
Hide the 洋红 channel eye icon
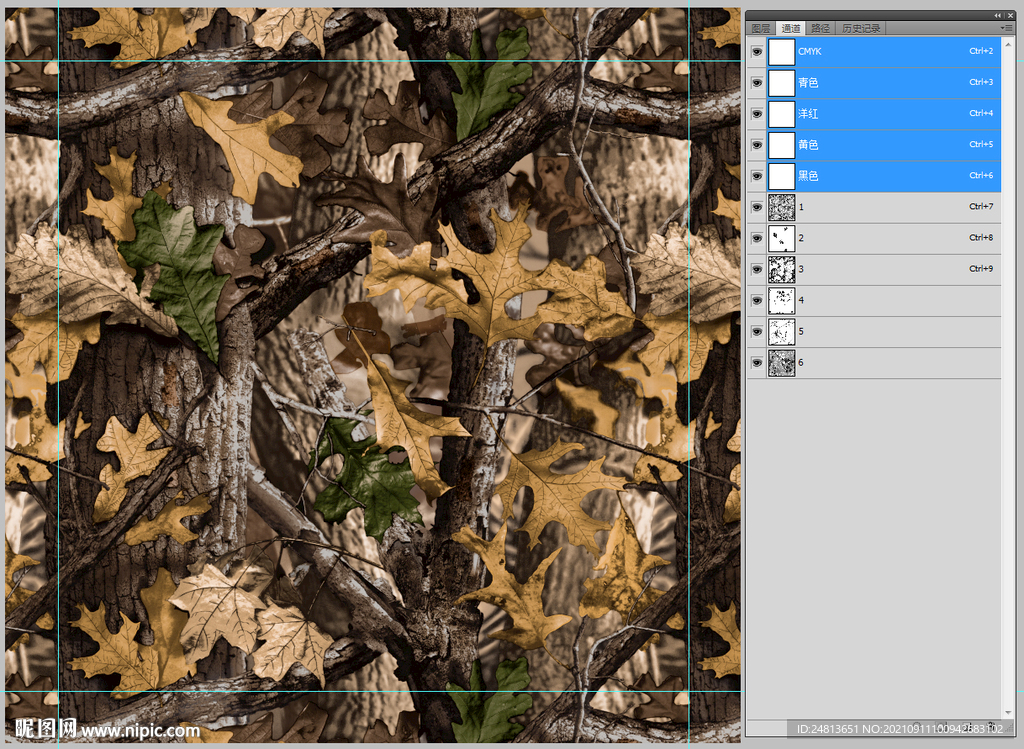click(757, 114)
